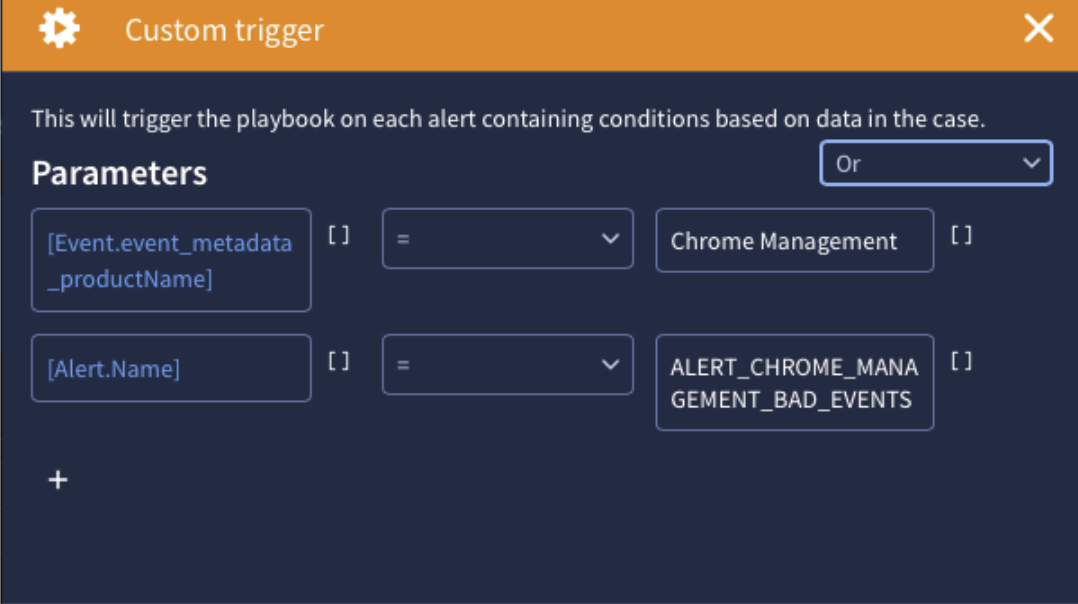Open the Or logic operator dropdown

935,163
